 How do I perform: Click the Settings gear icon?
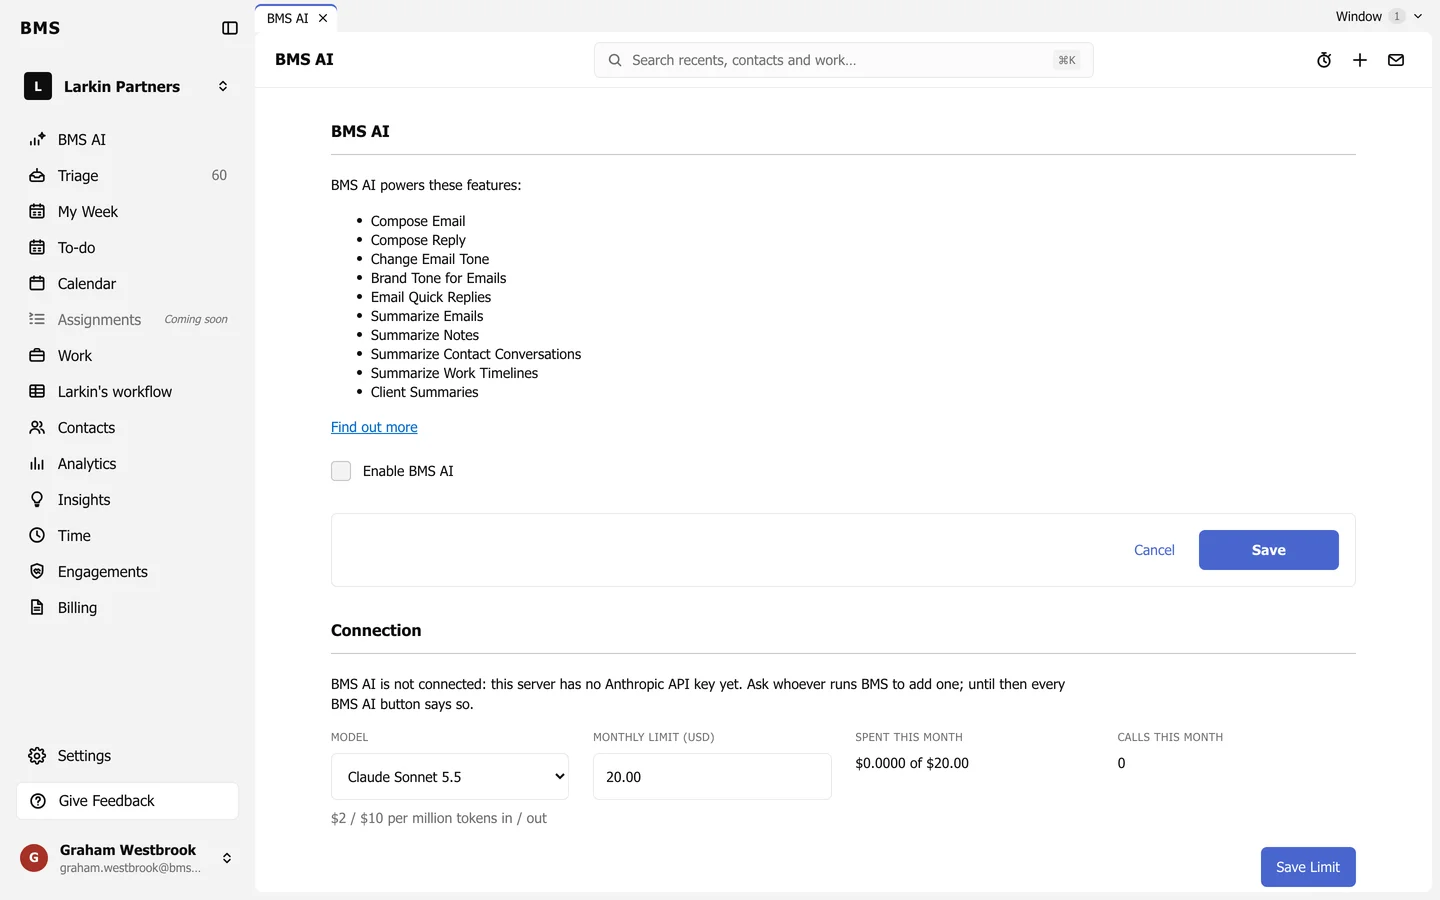coord(37,755)
